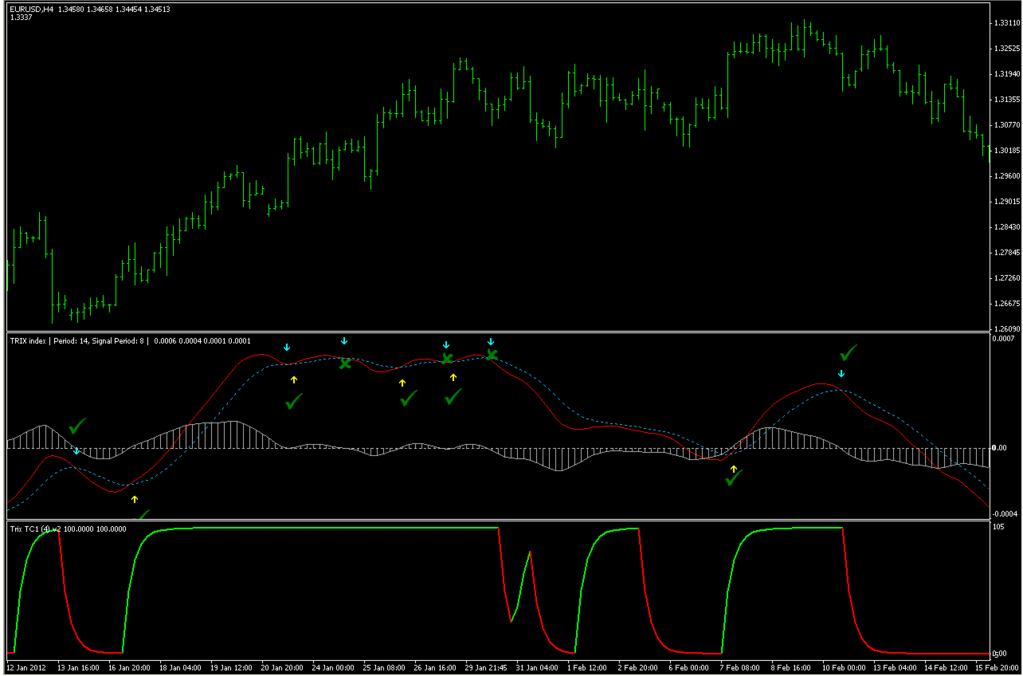This screenshot has width=1023, height=676.
Task: Click the 29 Jan 21:45 time label
Action: click(484, 668)
